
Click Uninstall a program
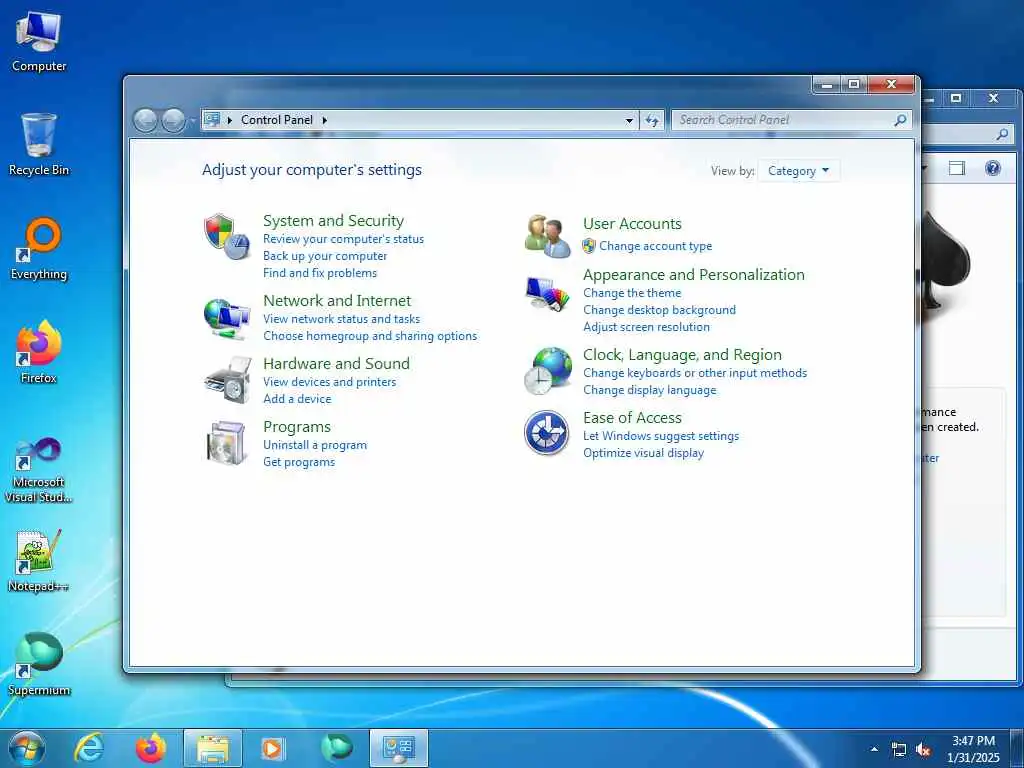(x=315, y=445)
